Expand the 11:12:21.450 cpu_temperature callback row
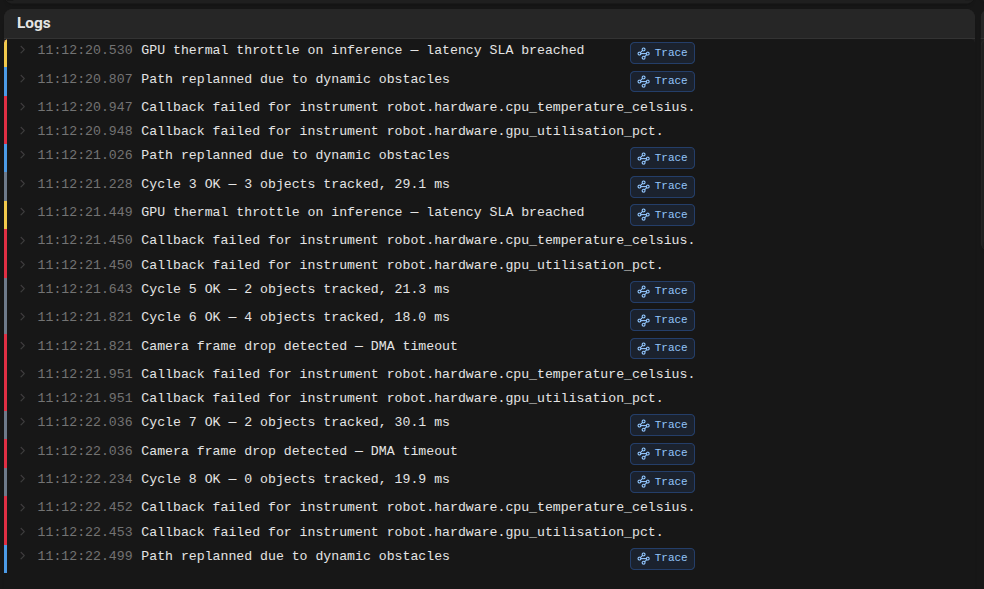 23,240
